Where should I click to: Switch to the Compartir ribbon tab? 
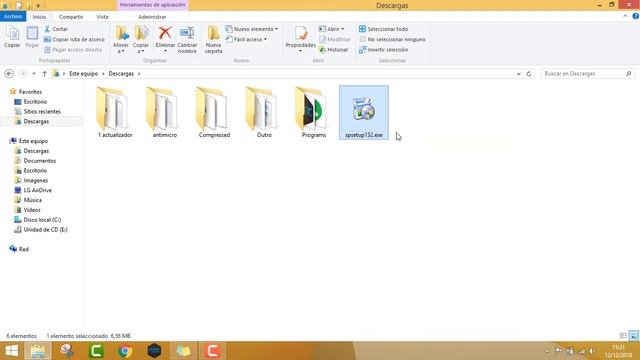(71, 17)
